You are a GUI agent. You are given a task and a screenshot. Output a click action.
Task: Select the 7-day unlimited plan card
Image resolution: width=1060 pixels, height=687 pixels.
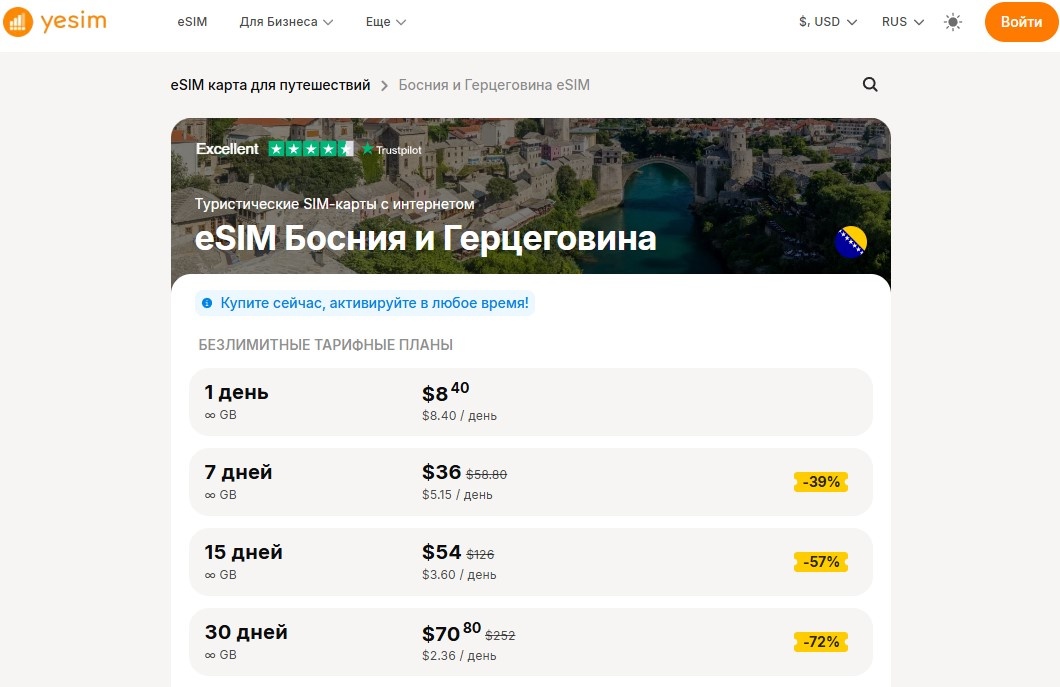(530, 481)
